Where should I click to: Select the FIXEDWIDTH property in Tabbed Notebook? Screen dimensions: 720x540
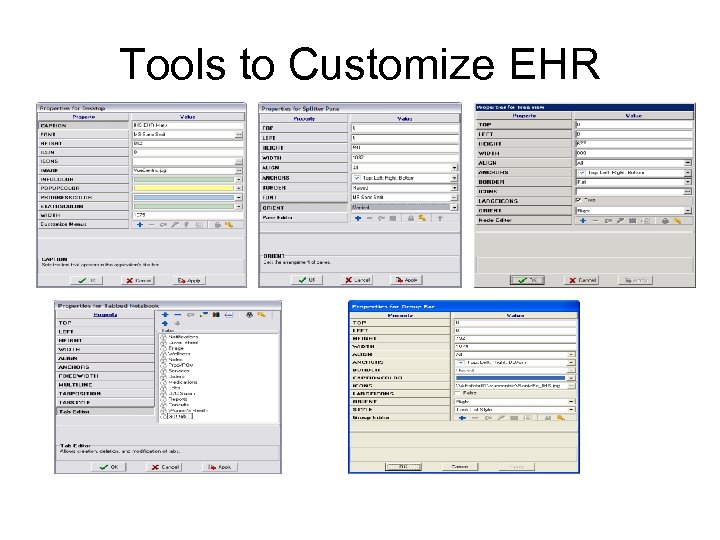click(105, 376)
